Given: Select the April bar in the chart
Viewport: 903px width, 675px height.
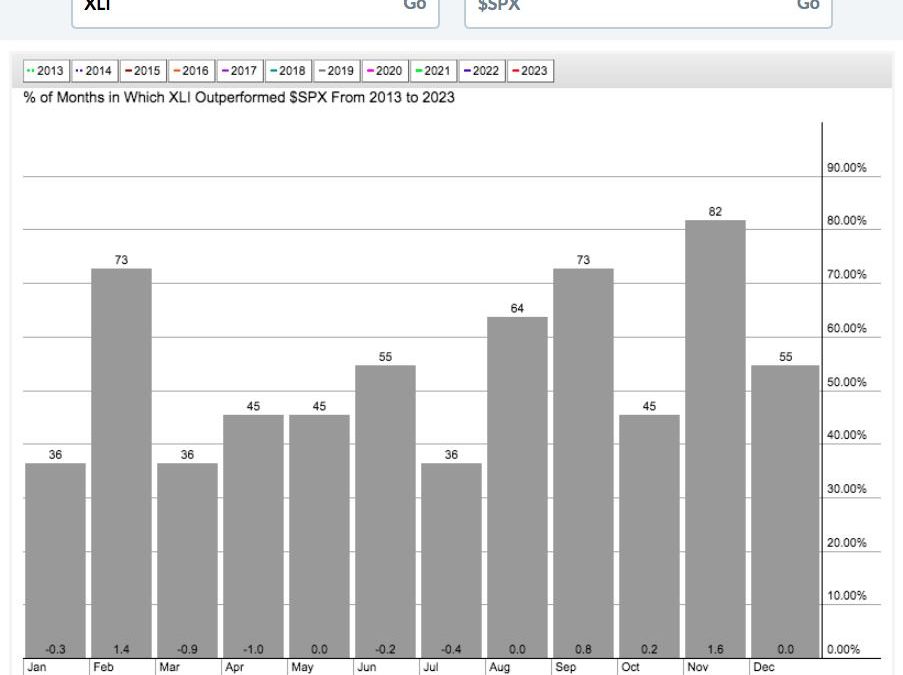Looking at the screenshot, I should click(253, 536).
